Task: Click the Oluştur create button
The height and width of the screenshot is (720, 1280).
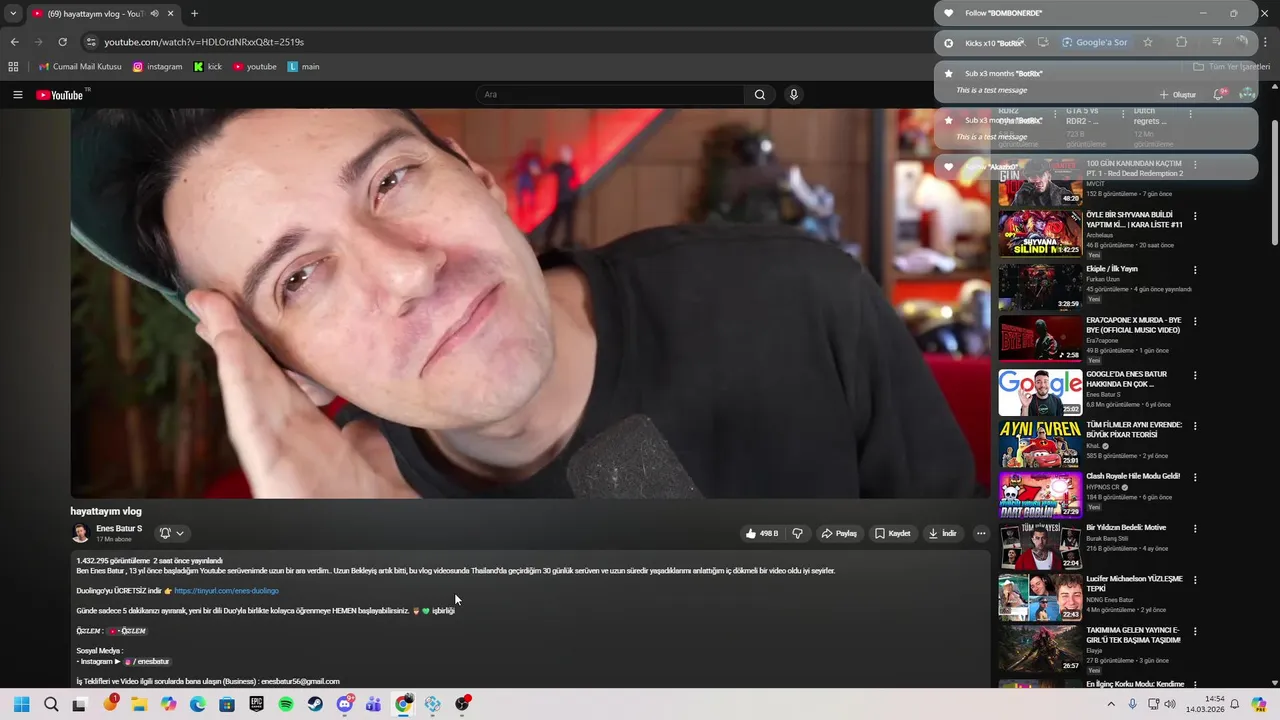Action: 1177,94
